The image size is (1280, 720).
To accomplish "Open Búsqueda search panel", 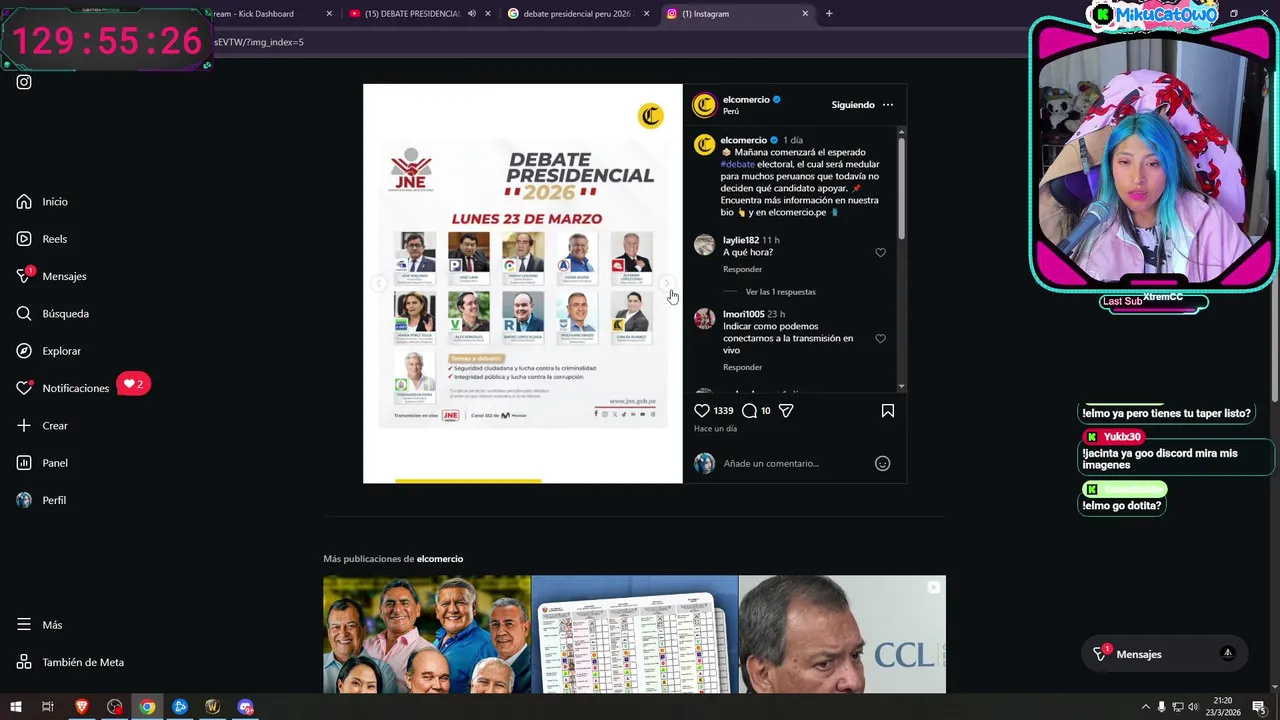I will coord(53,314).
